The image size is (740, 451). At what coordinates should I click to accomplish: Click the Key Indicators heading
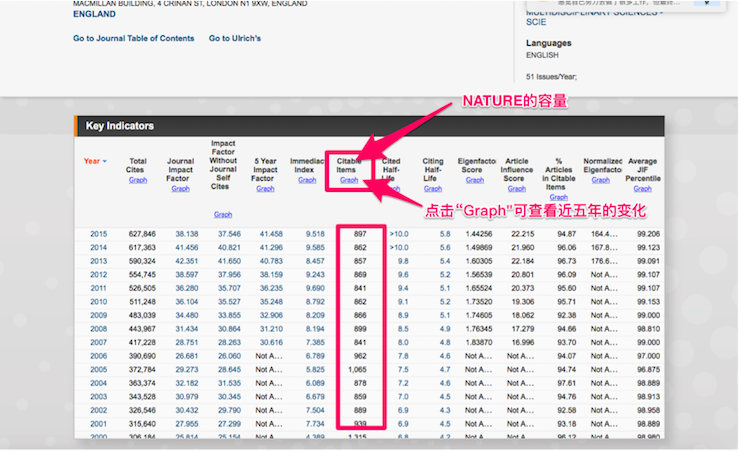[119, 126]
